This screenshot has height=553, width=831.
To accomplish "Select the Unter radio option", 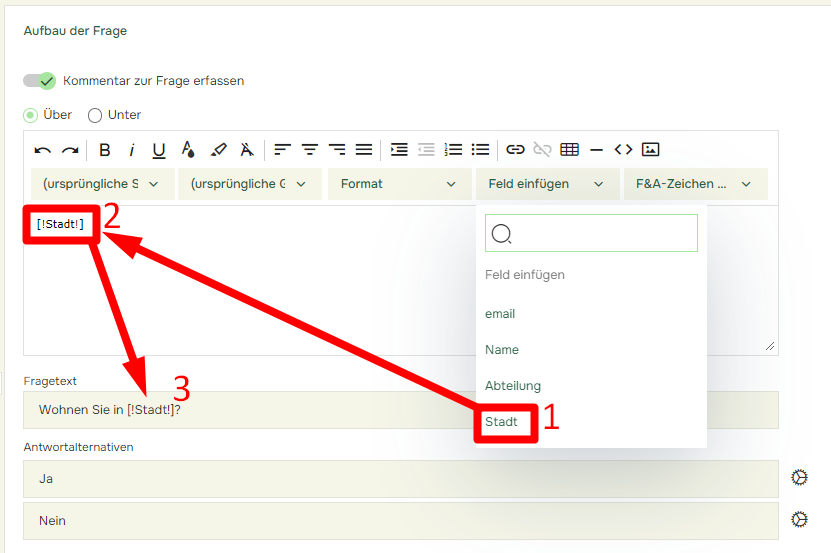I will [95, 115].
